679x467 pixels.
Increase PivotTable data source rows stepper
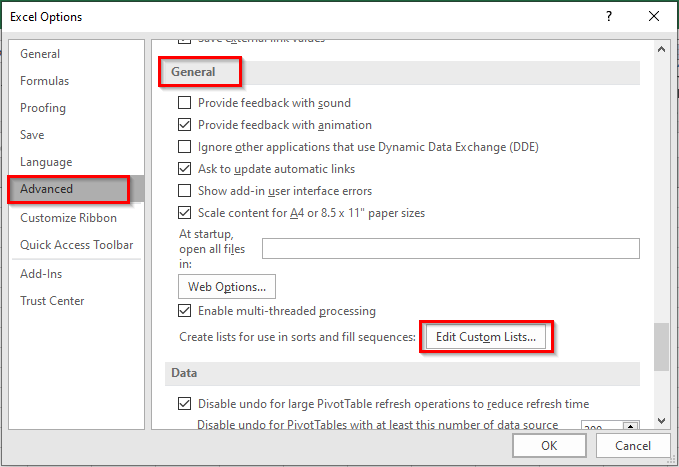coord(631,426)
